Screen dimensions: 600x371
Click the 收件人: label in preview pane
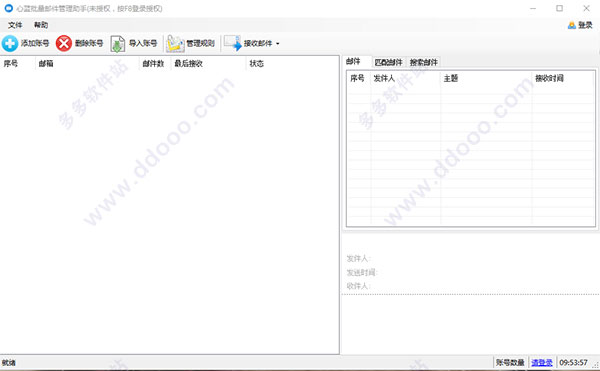(359, 286)
